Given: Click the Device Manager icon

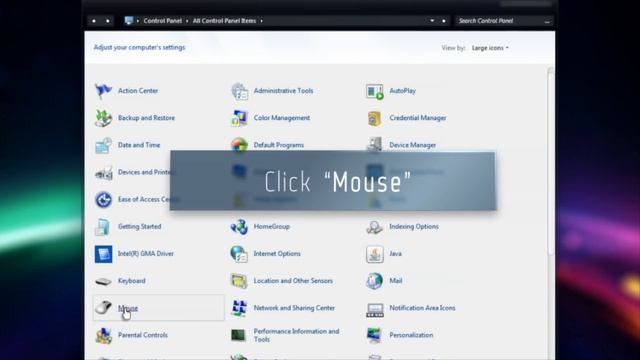Looking at the screenshot, I should pyautogui.click(x=375, y=144).
